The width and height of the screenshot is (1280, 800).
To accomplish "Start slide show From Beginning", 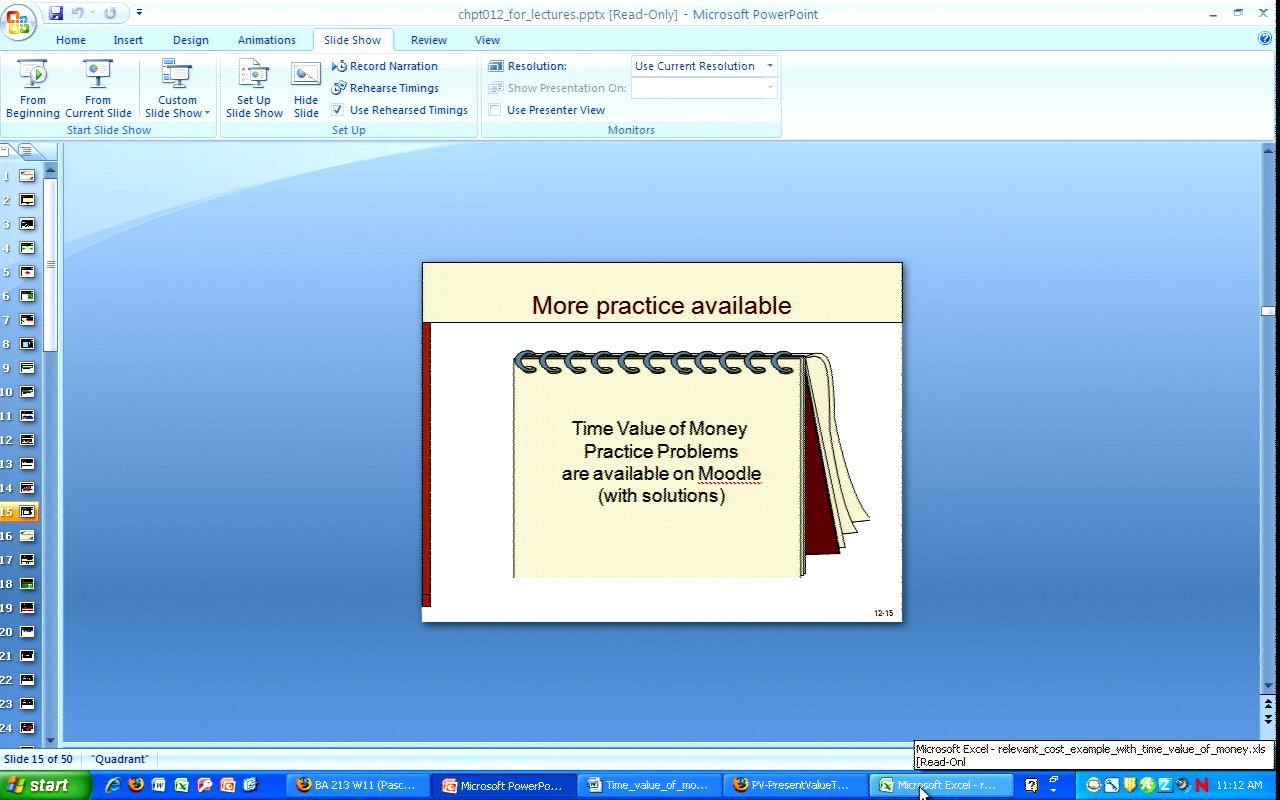I will pyautogui.click(x=33, y=89).
